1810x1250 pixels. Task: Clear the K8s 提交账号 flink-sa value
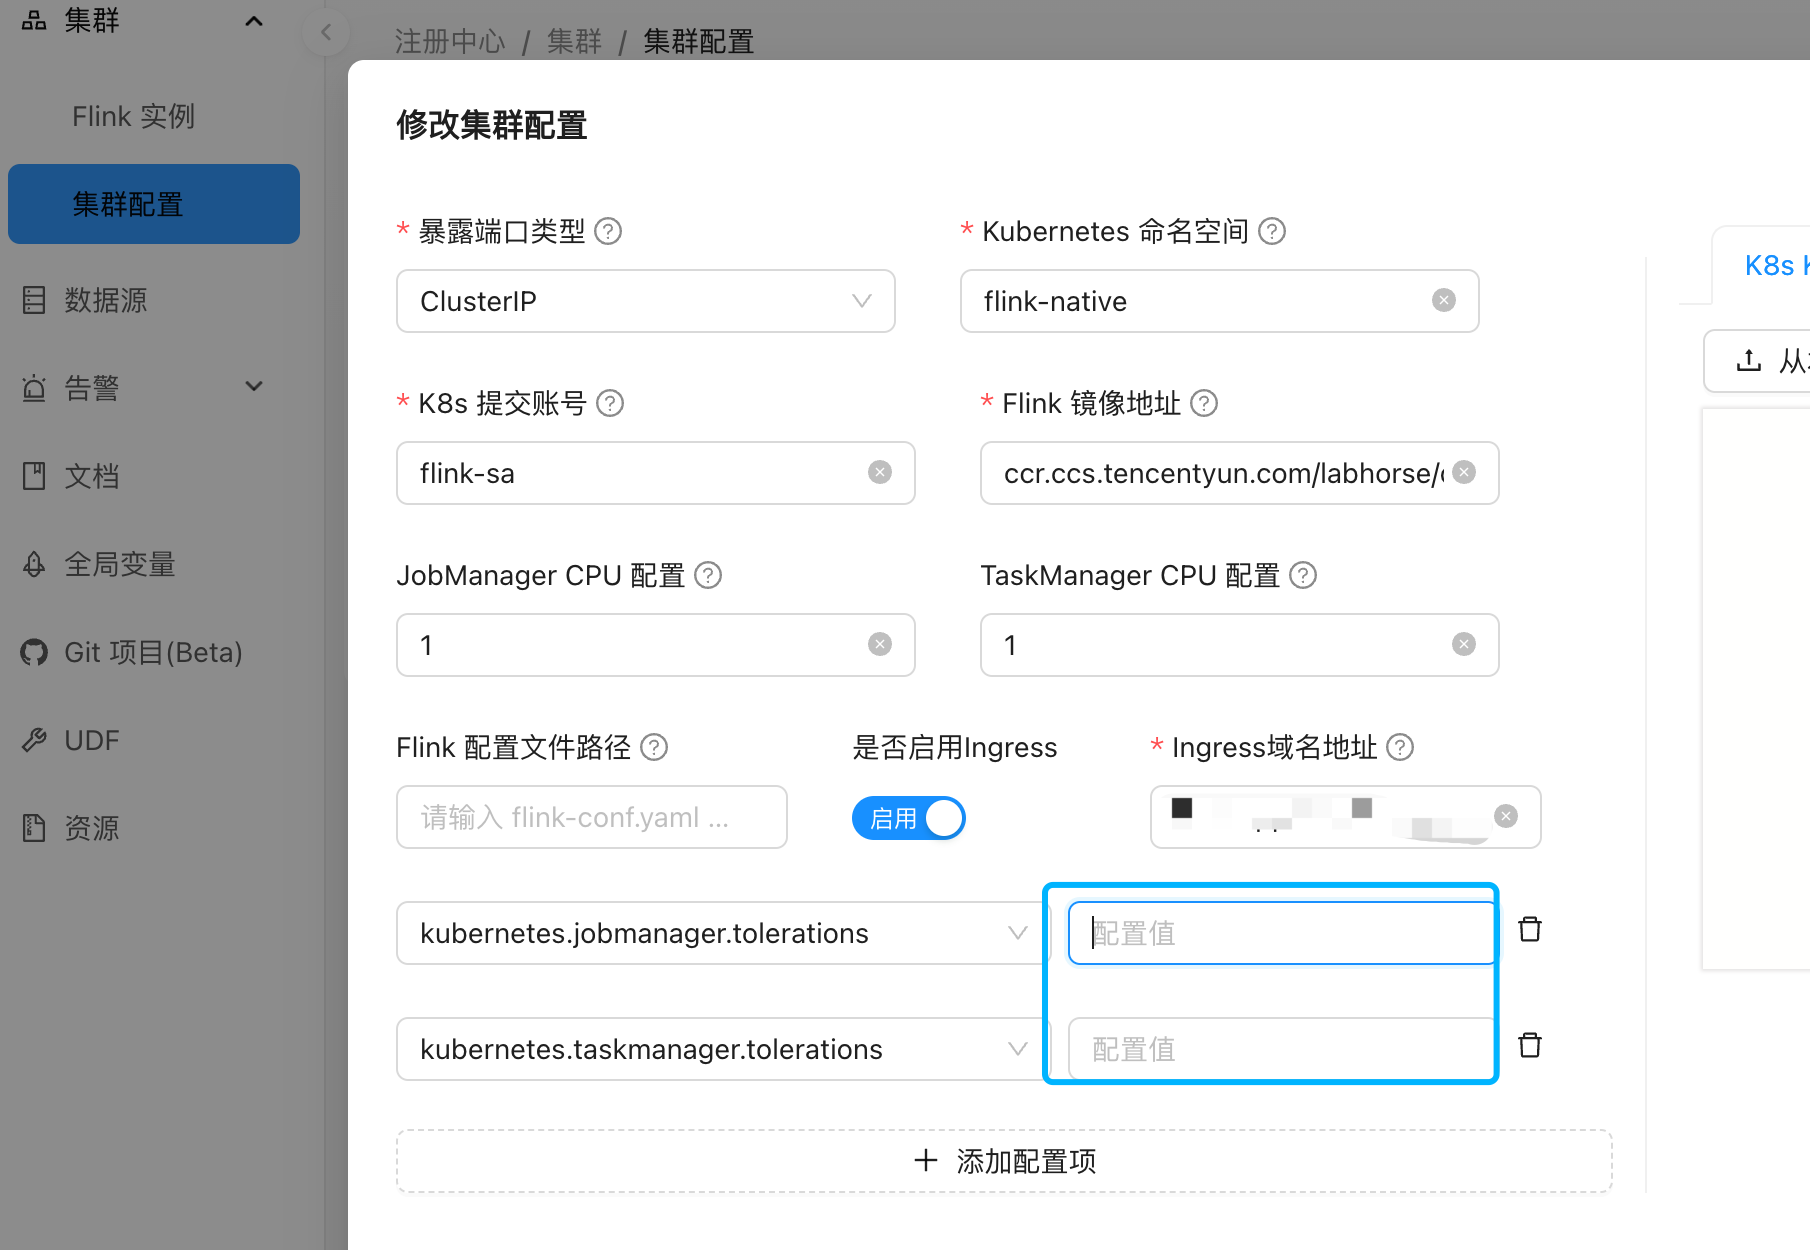point(879,472)
